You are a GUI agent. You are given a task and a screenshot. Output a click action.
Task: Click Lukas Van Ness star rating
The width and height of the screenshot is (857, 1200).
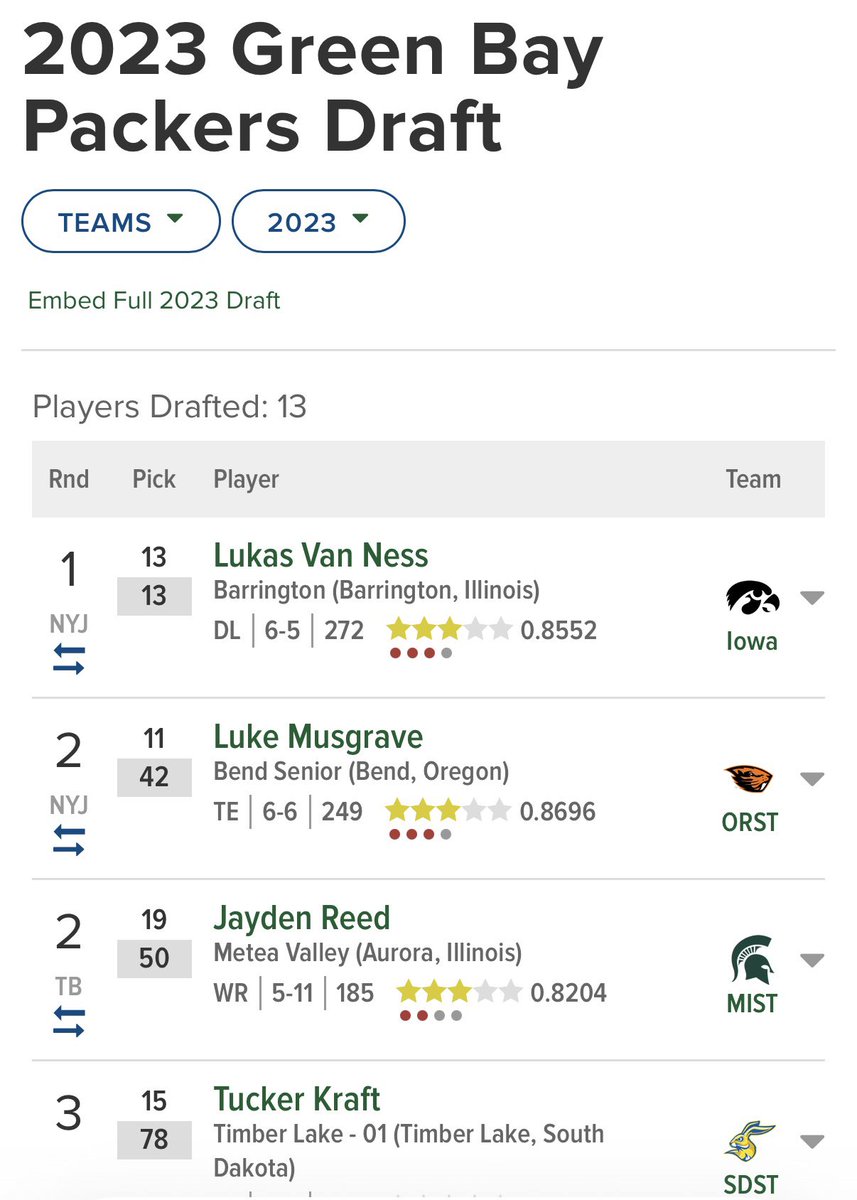449,630
